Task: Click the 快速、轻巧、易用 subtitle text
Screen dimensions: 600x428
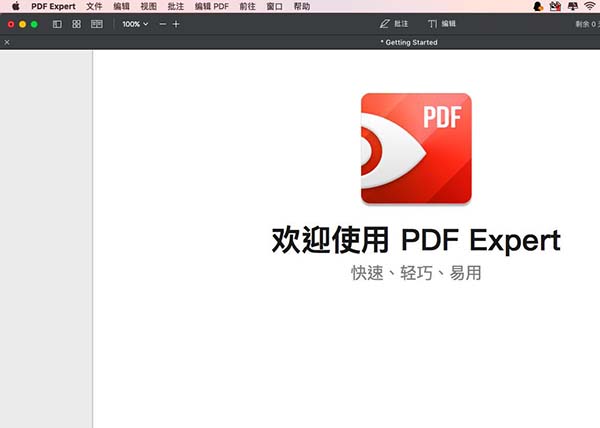Action: click(x=416, y=273)
